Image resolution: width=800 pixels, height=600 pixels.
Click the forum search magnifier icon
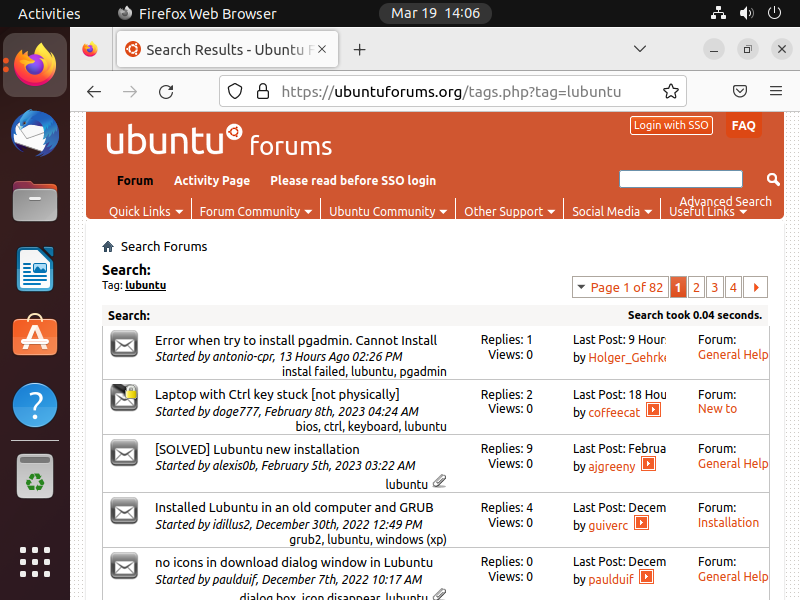773,179
